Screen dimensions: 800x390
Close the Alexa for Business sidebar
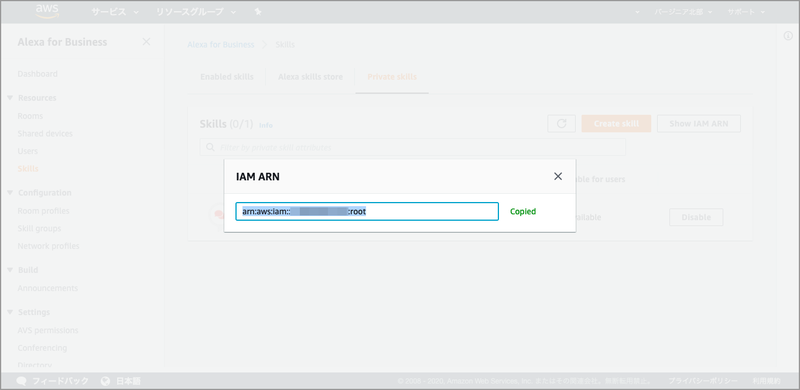(146, 42)
